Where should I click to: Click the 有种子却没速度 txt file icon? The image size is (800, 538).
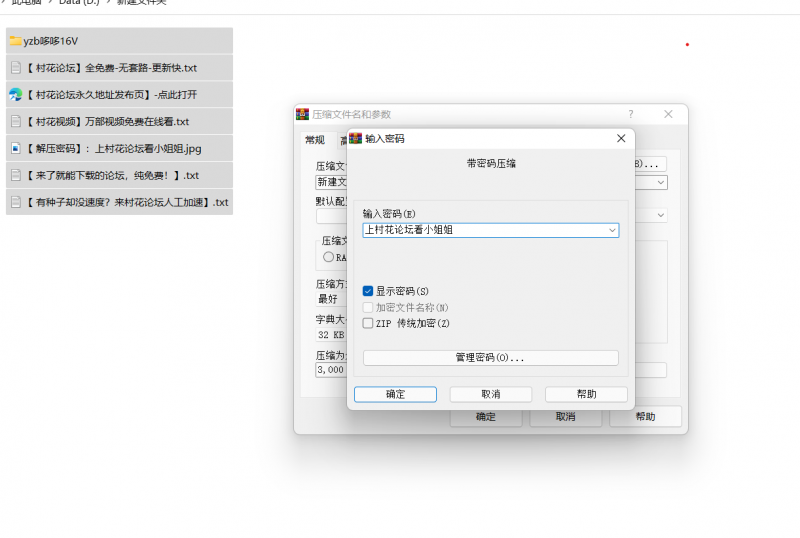click(15, 202)
